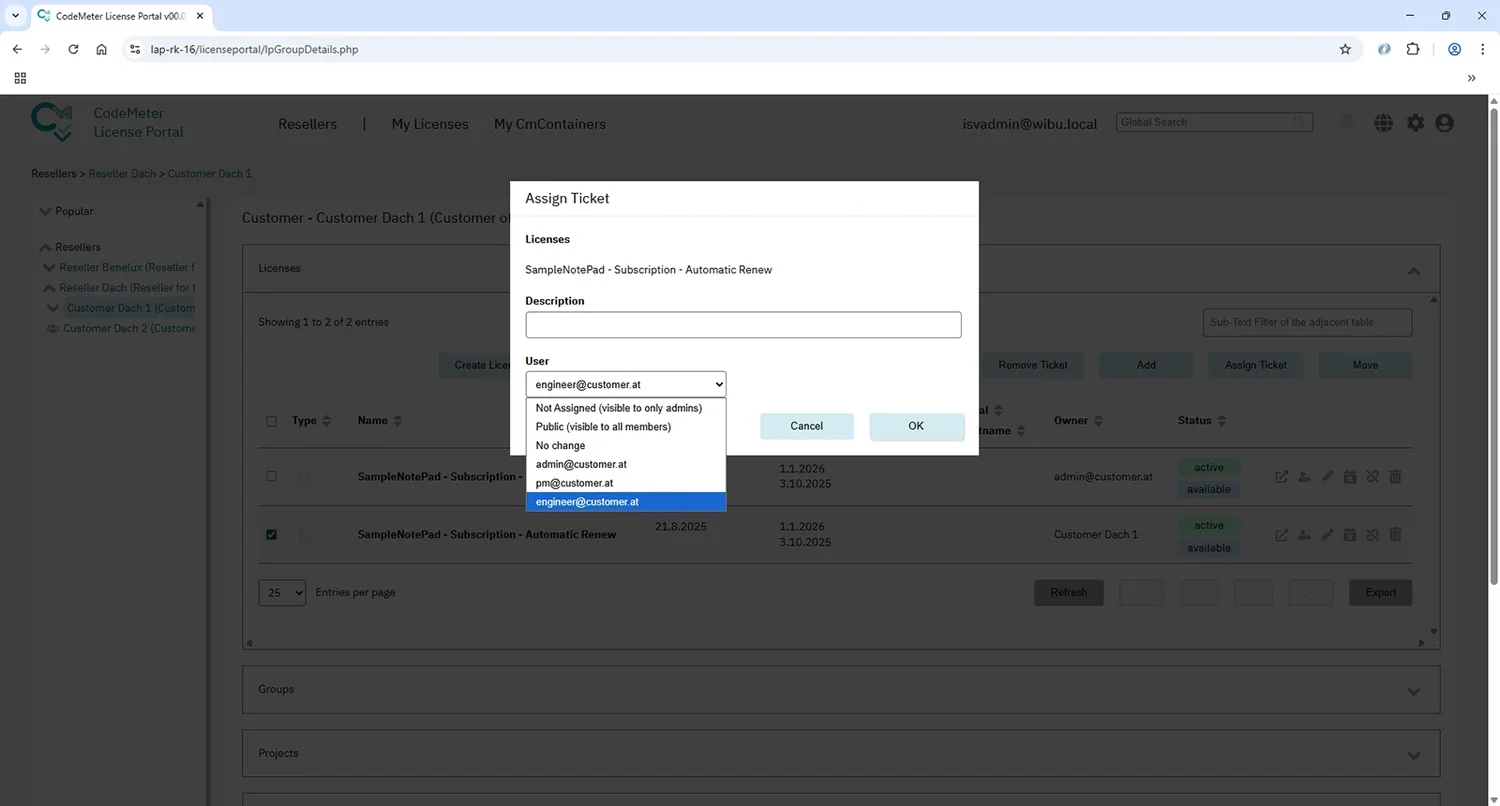Click the trash icon in the admin@customer.at row
Viewport: 1500px width, 806px height.
point(1395,477)
